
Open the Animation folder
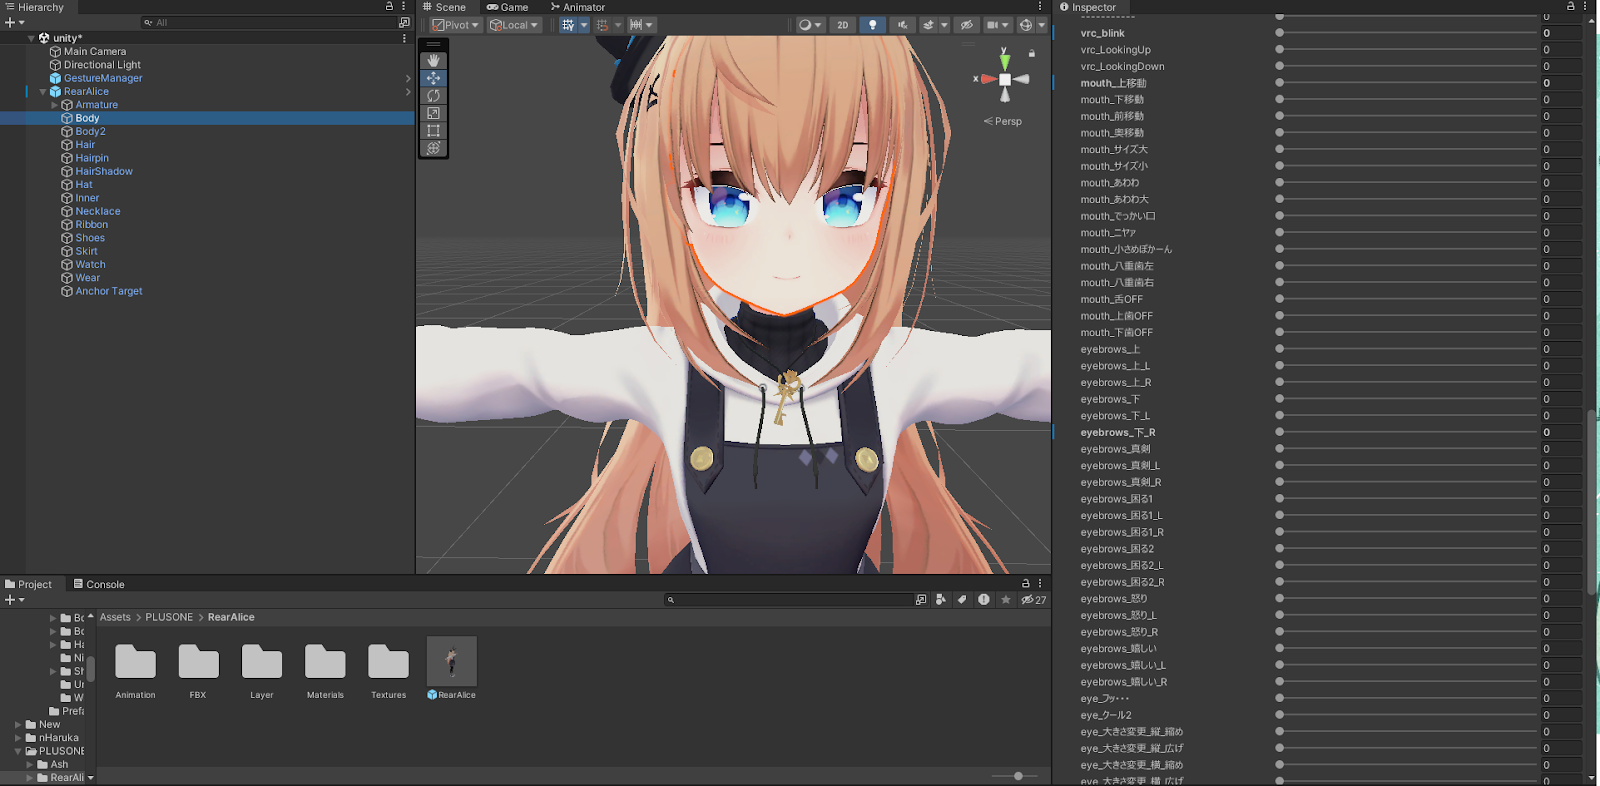coord(135,670)
